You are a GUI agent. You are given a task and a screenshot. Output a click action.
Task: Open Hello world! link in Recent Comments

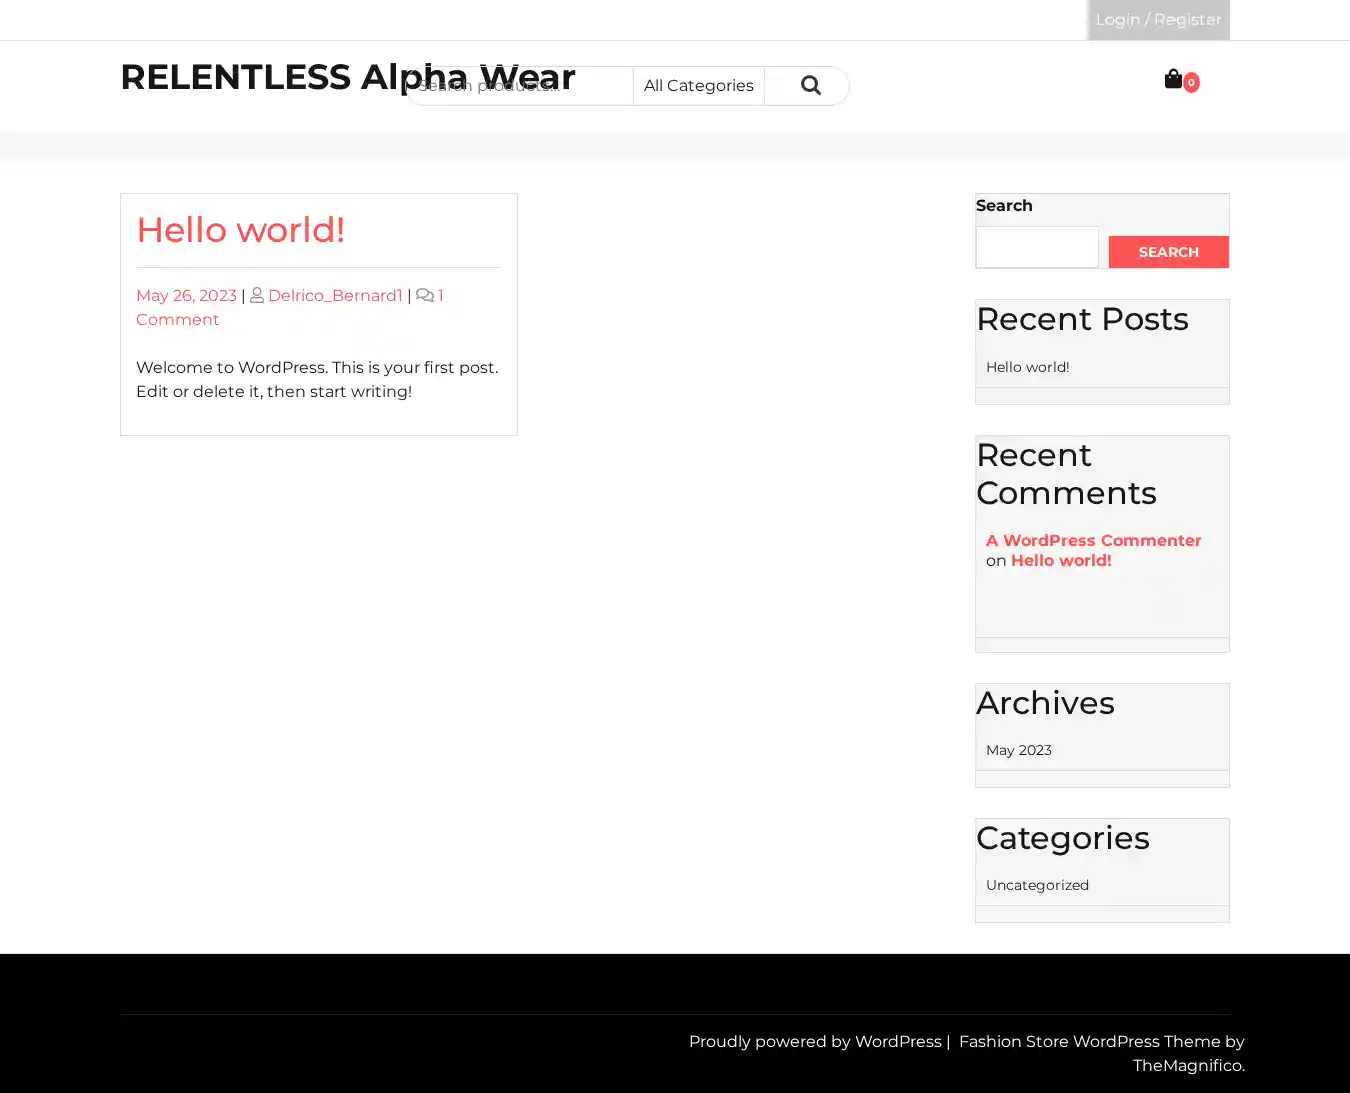click(x=1061, y=560)
